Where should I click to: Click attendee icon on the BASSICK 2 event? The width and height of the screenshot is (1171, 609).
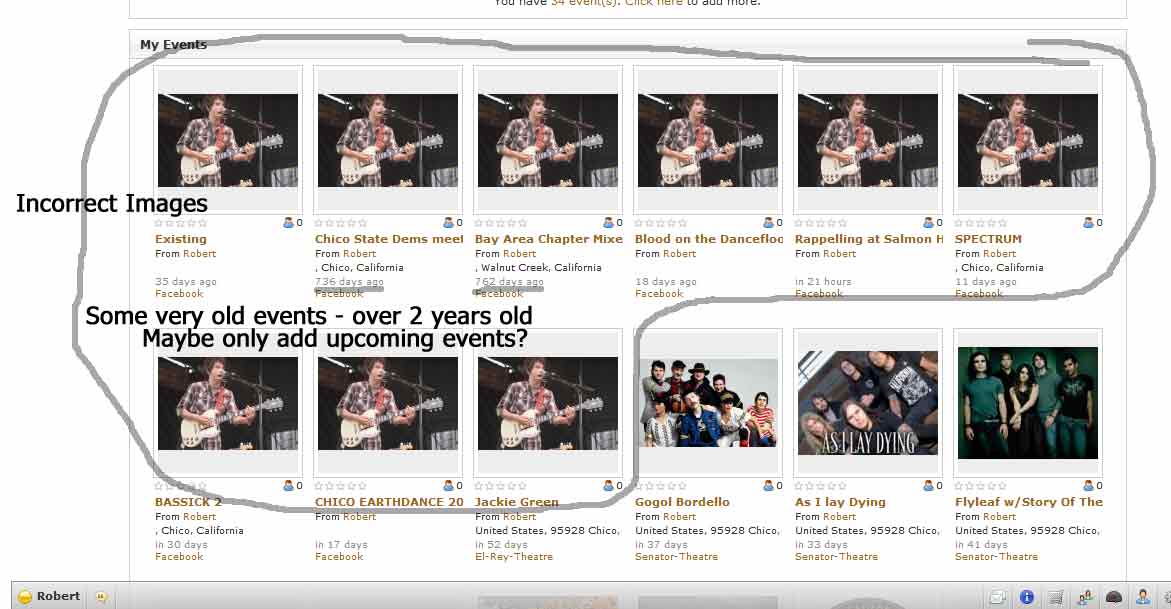pos(288,486)
